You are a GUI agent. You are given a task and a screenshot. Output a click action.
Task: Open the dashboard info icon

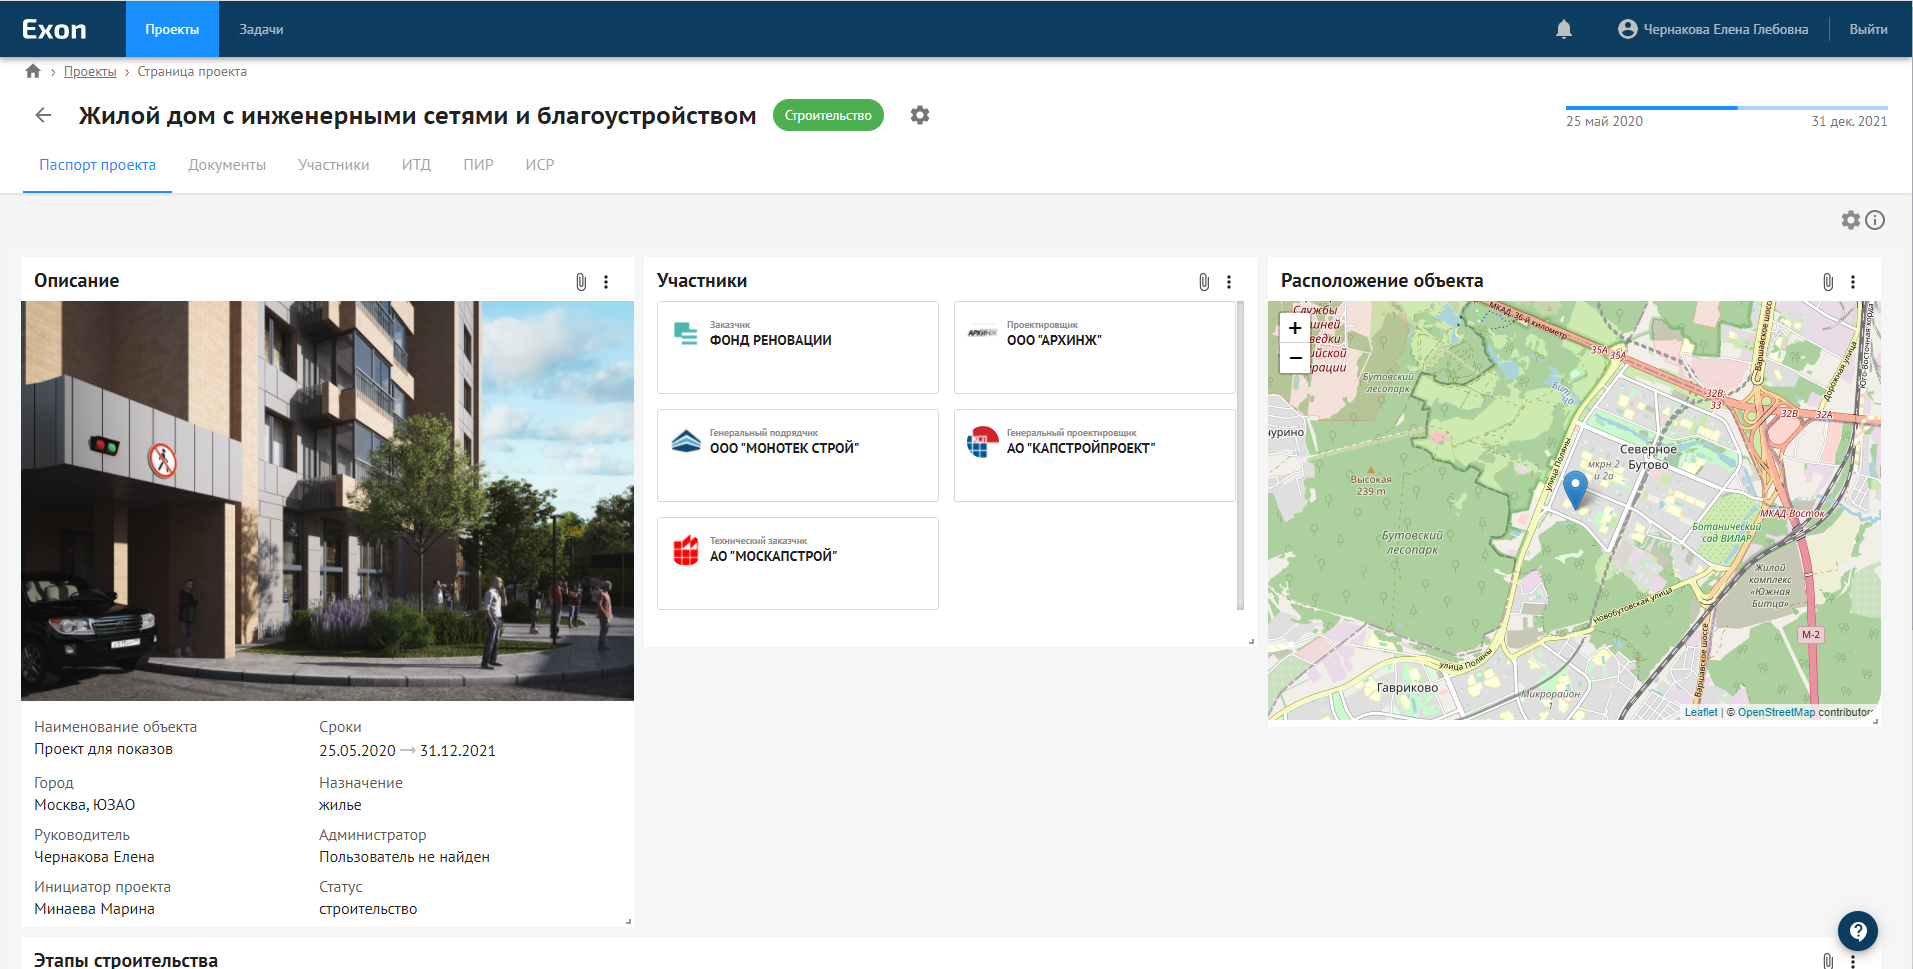1875,220
